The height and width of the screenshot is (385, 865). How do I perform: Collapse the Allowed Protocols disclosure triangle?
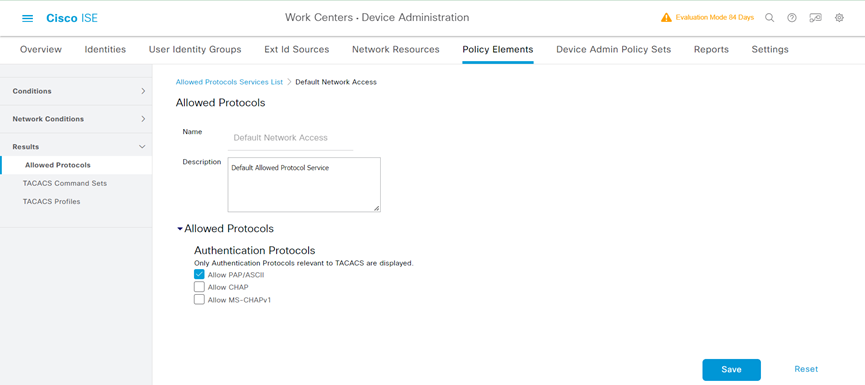[x=179, y=228]
